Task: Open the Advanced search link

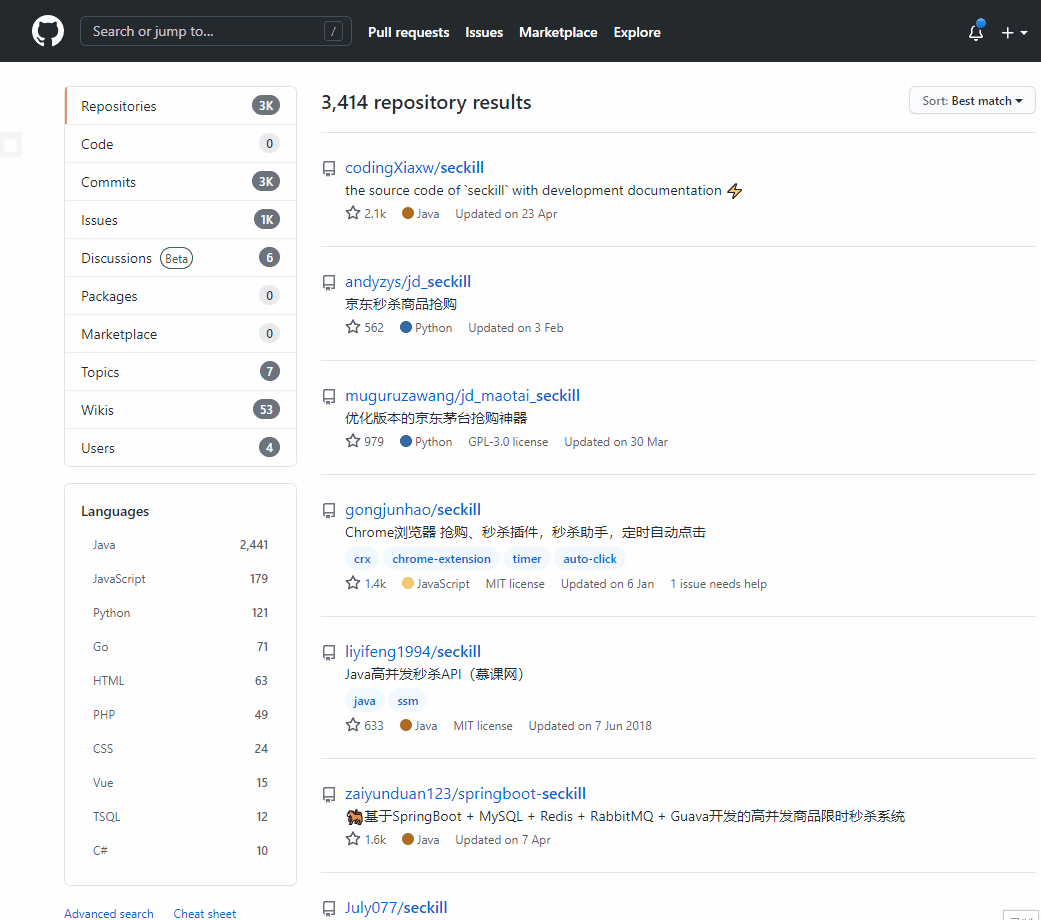Action: pos(109,913)
